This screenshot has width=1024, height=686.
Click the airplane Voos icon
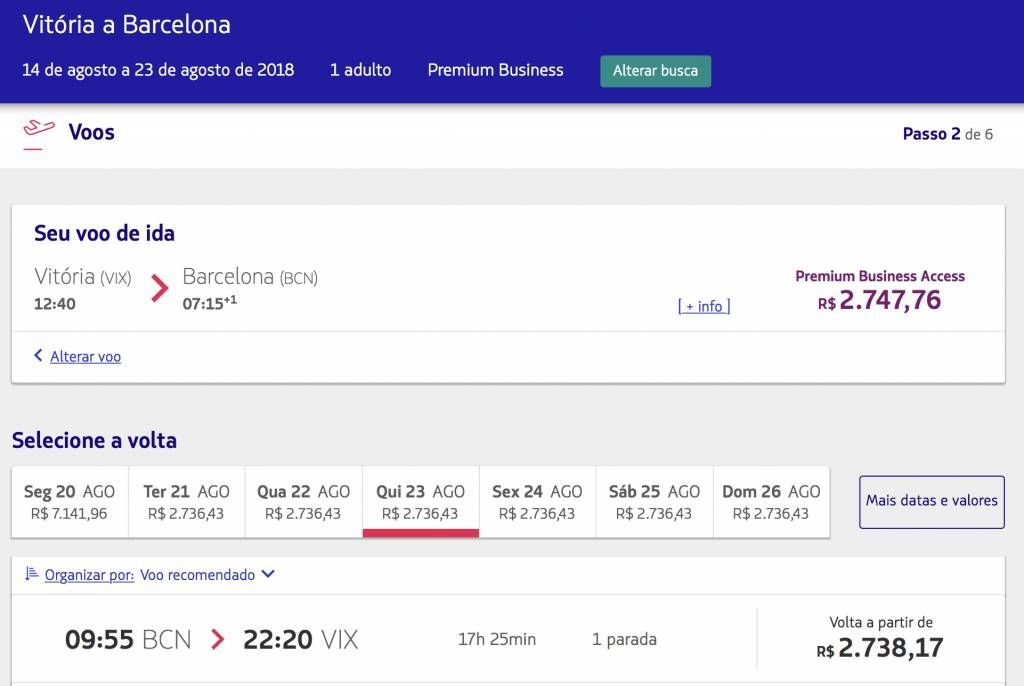pos(39,131)
